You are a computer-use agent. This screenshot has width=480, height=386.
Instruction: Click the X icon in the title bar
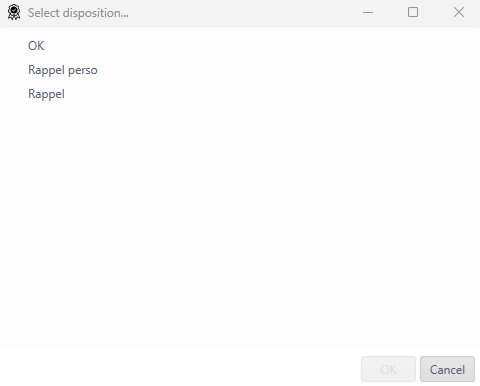(459, 12)
